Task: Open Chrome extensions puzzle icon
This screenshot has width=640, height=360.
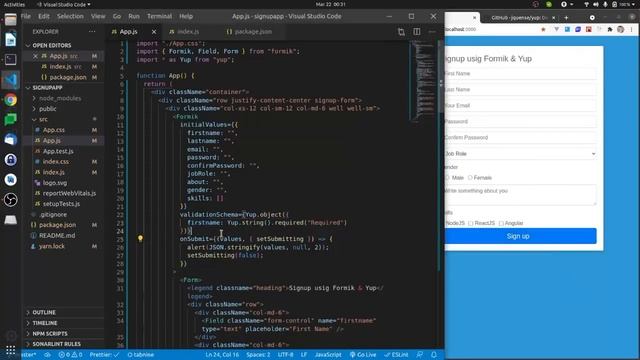Action: click(610, 29)
